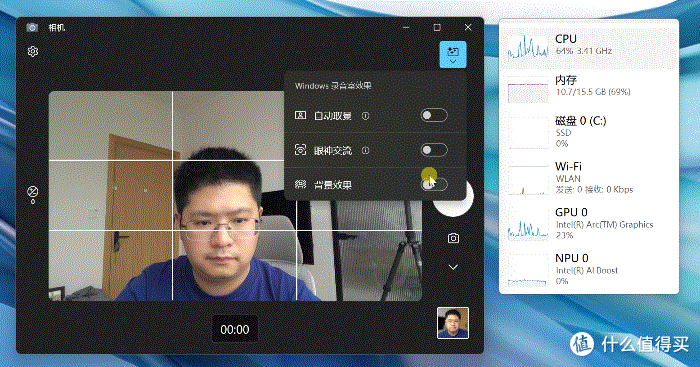Toggle 眼神交流 eye contact switch
The image size is (700, 367).
click(x=434, y=150)
